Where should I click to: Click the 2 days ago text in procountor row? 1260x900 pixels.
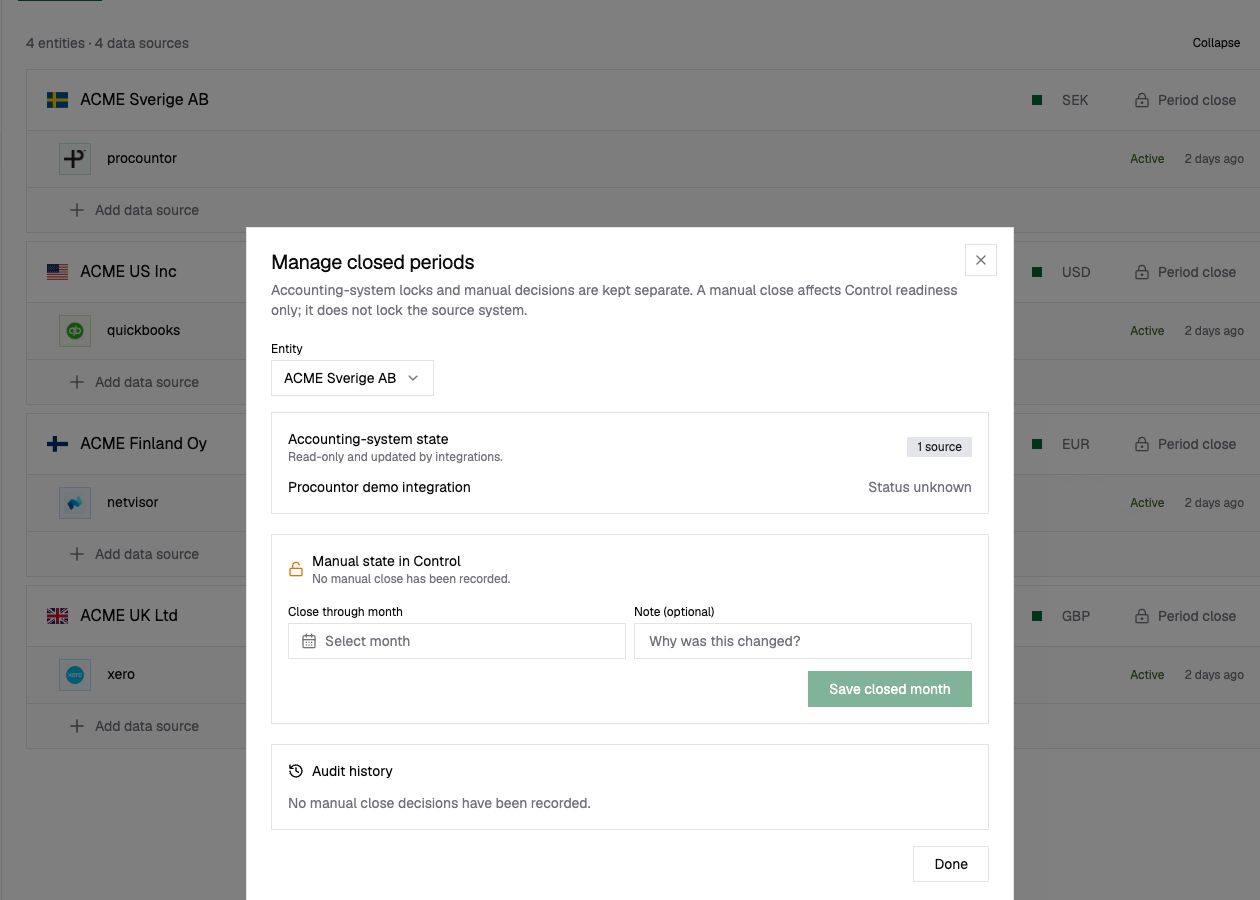(x=1214, y=159)
